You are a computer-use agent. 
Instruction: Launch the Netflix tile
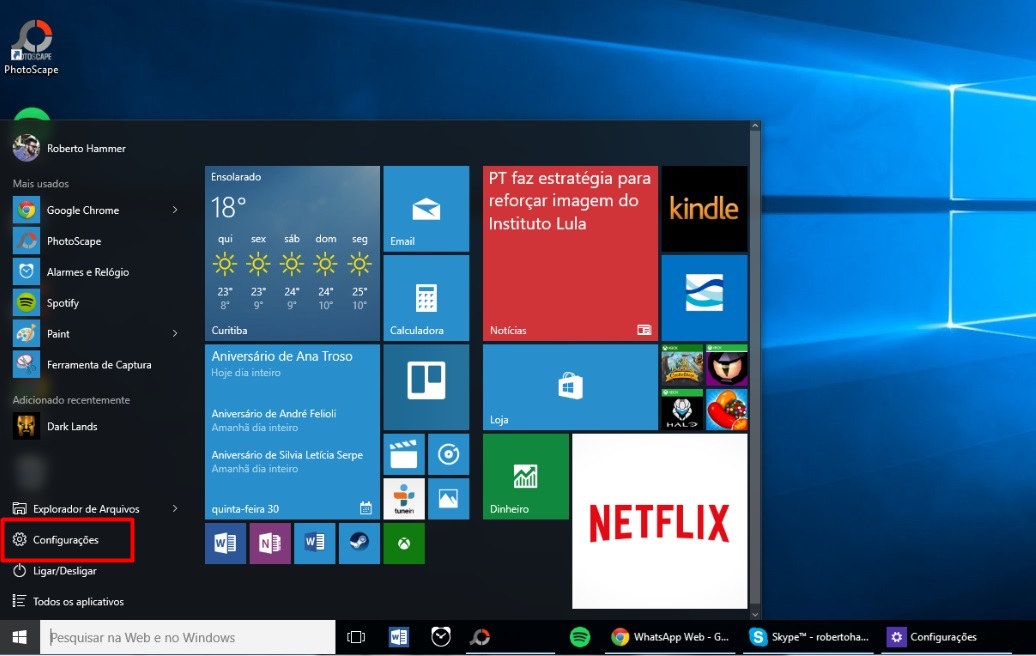click(660, 521)
